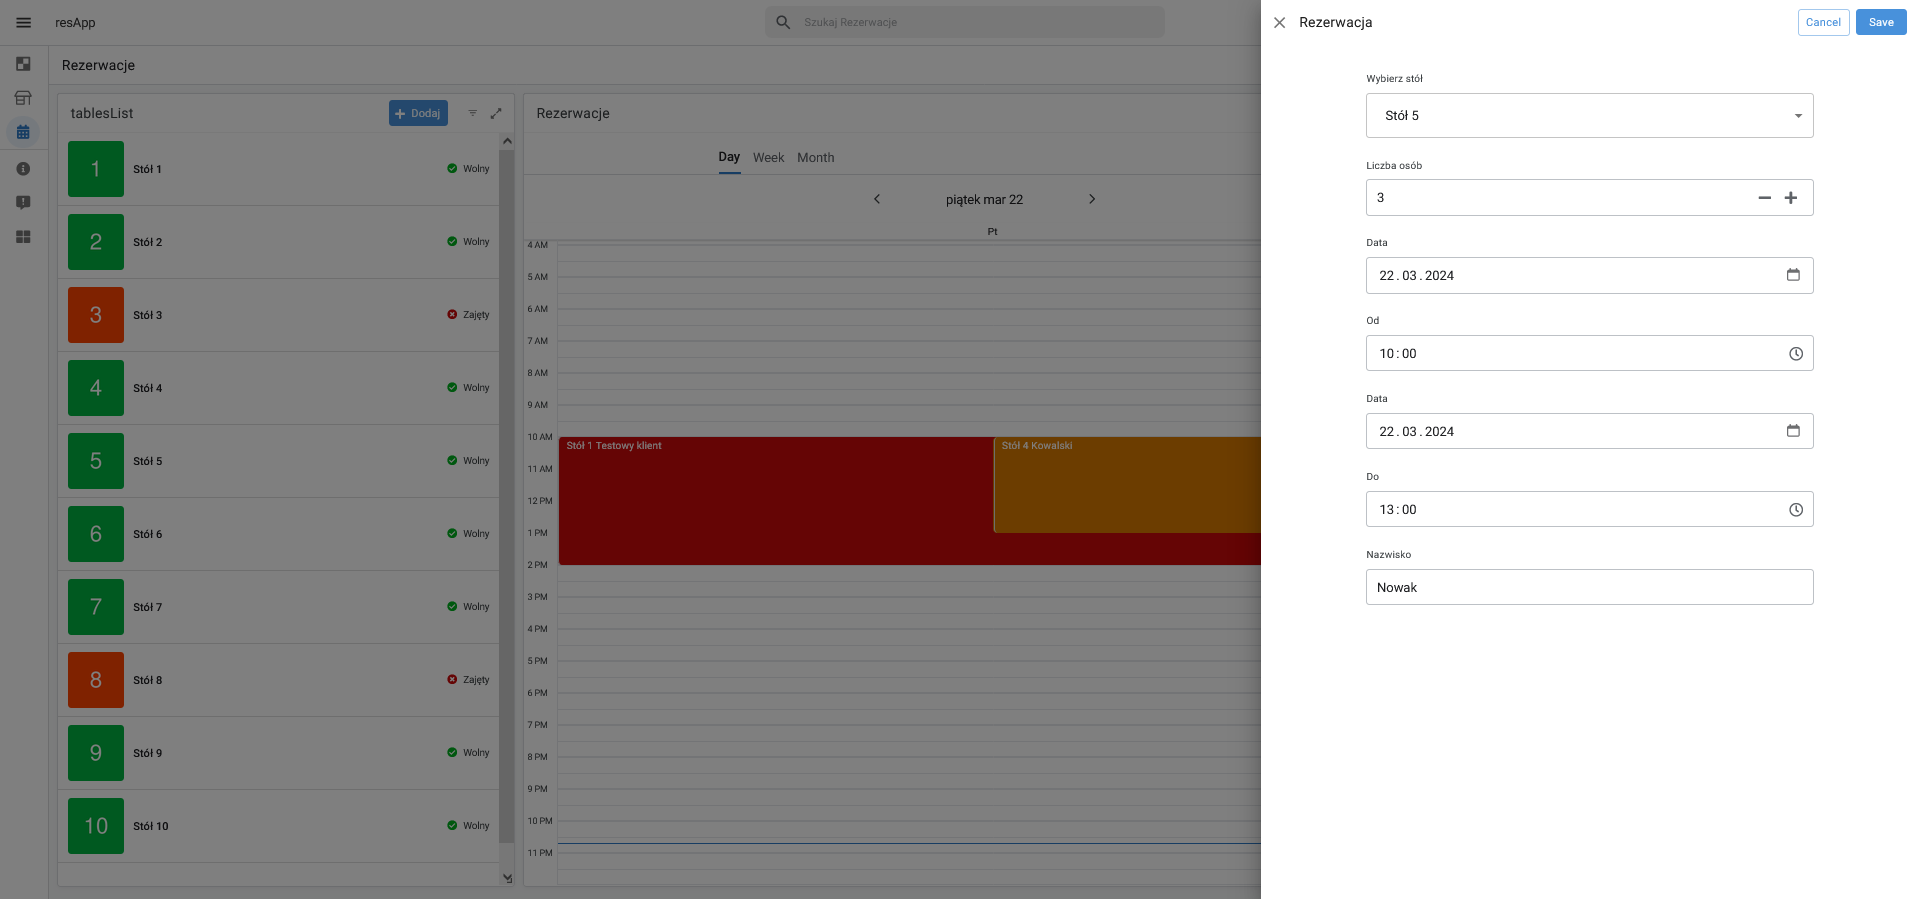This screenshot has width=1920, height=899.
Task: Open clock picker for the Do time field
Action: (1795, 510)
